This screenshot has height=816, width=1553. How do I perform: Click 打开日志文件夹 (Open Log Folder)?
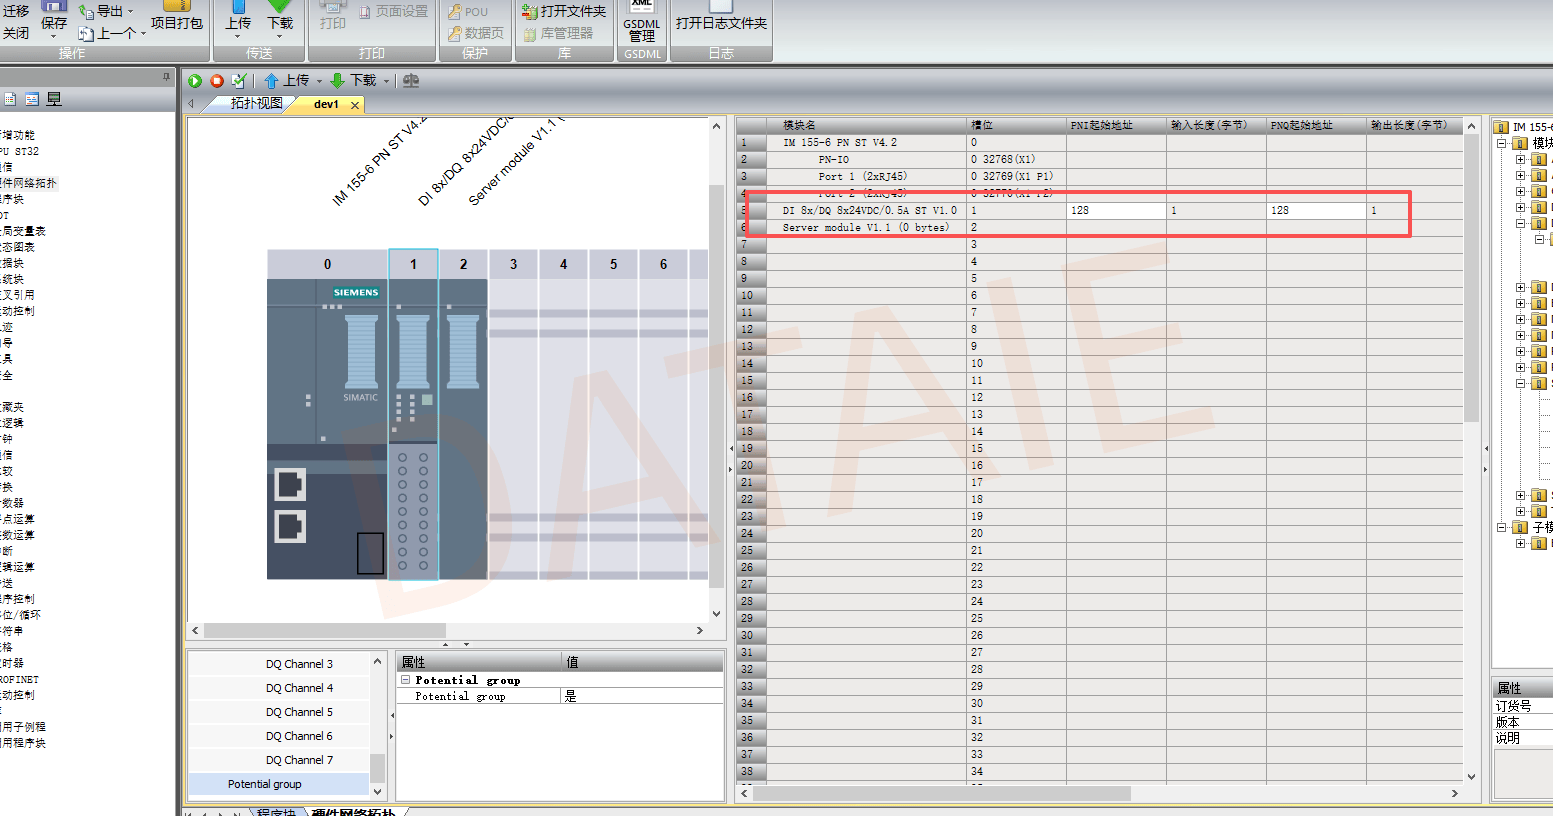tap(721, 16)
